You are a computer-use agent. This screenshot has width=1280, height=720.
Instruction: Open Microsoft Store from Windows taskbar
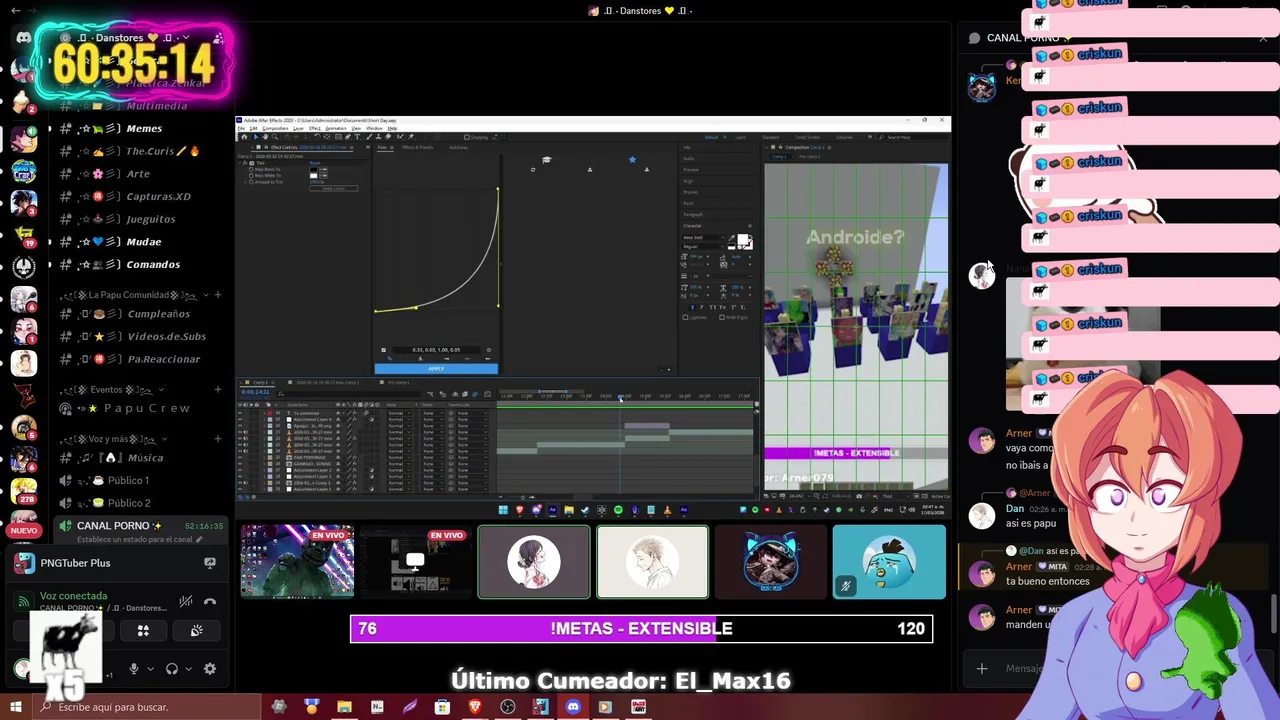(x=442, y=707)
